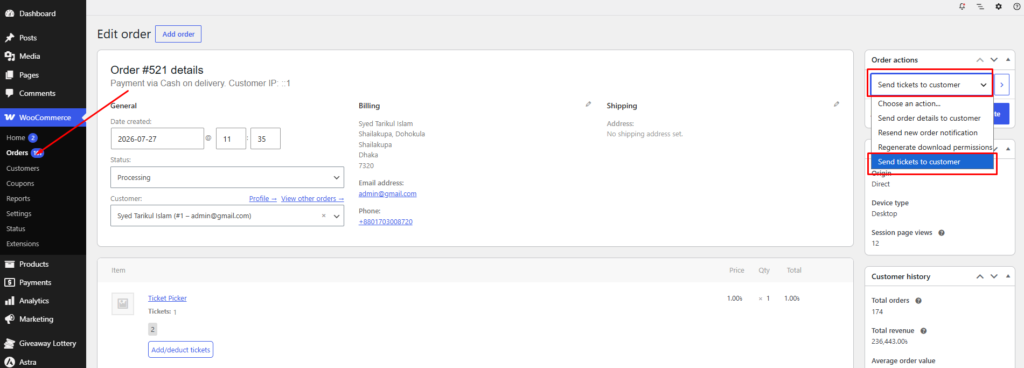Viewport: 1024px width, 368px height.
Task: Click the 'Order #521 details' heading
Action: [157, 70]
